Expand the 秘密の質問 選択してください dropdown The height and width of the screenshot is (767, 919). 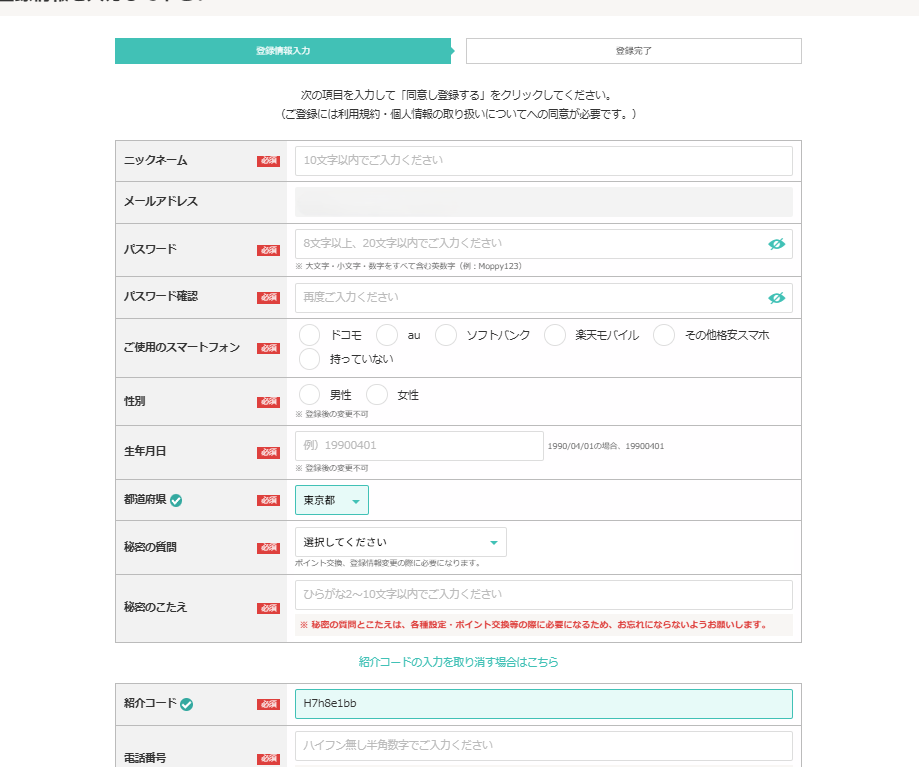(x=400, y=542)
